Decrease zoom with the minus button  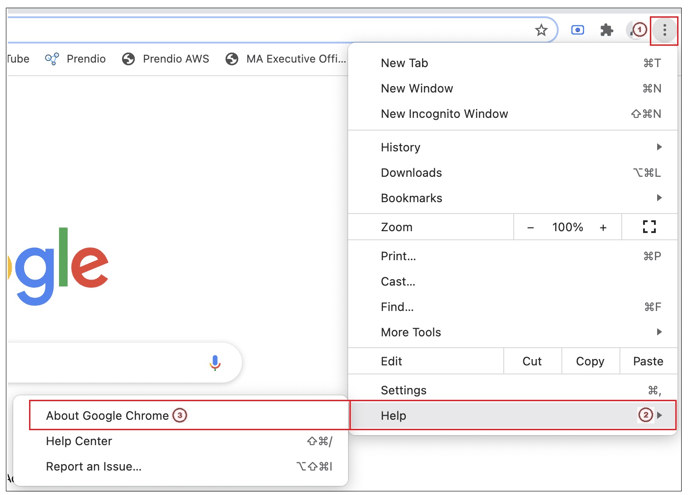[530, 227]
